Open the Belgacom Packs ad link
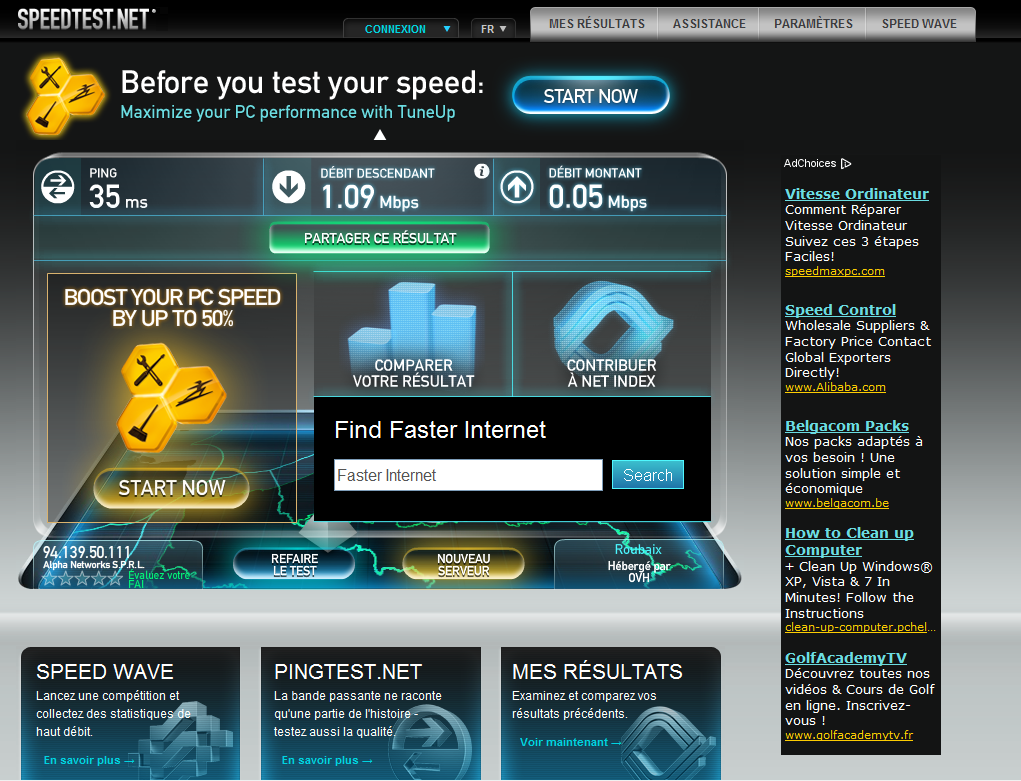Screen dimensions: 1021x781 [846, 426]
